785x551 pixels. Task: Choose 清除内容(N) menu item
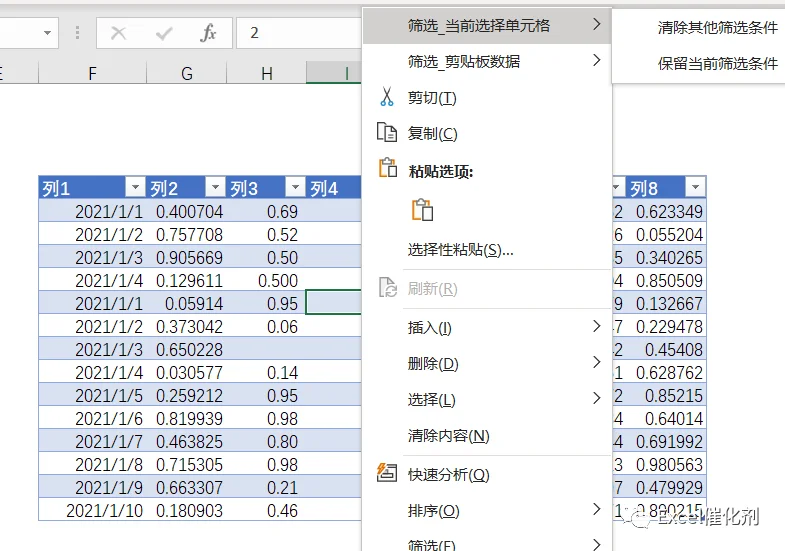tap(487, 436)
